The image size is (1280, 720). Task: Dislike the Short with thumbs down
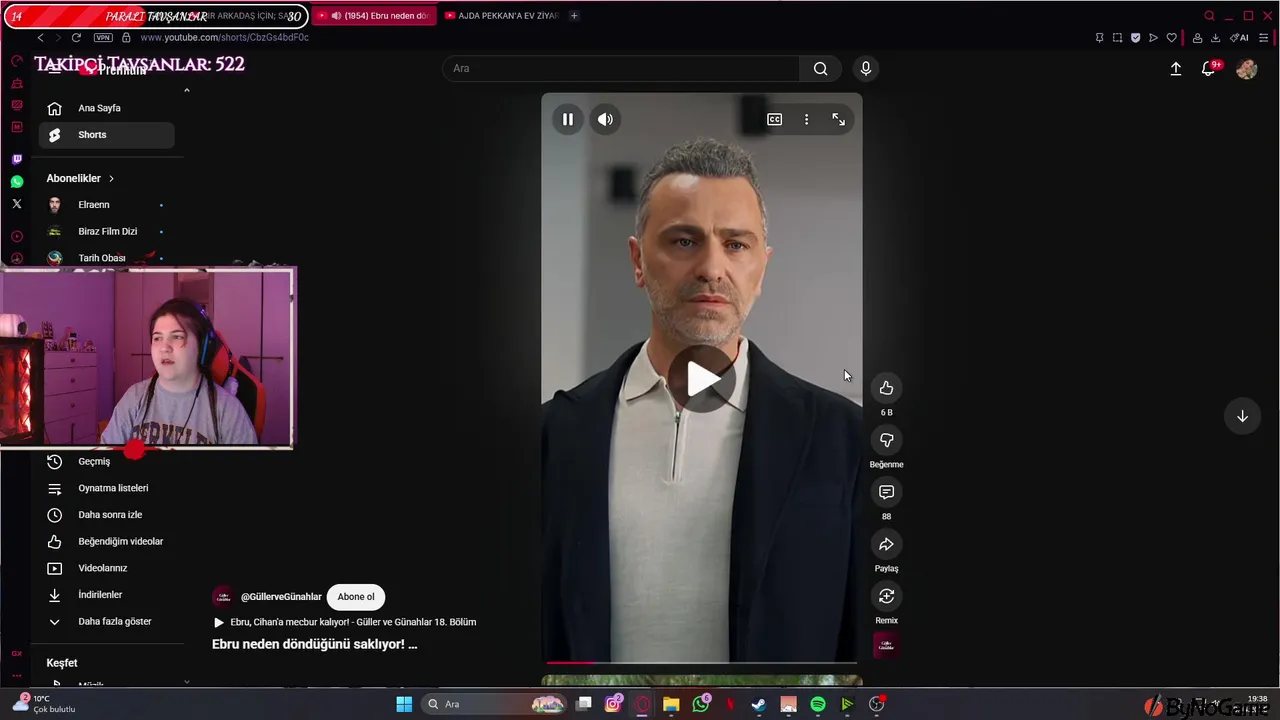(886, 440)
